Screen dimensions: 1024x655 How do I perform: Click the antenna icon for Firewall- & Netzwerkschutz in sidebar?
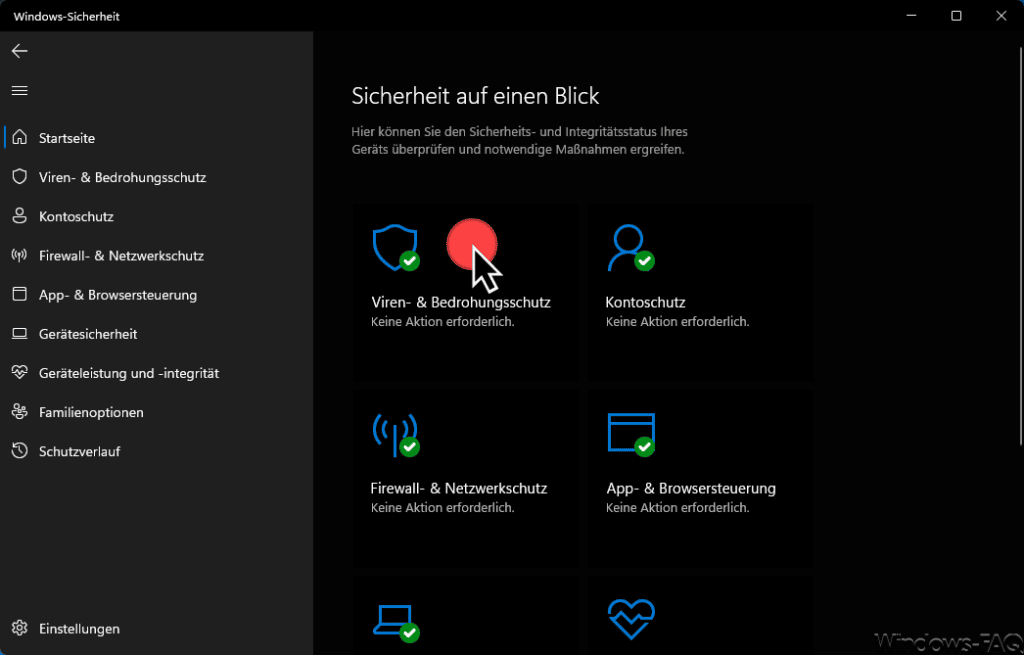click(x=20, y=255)
